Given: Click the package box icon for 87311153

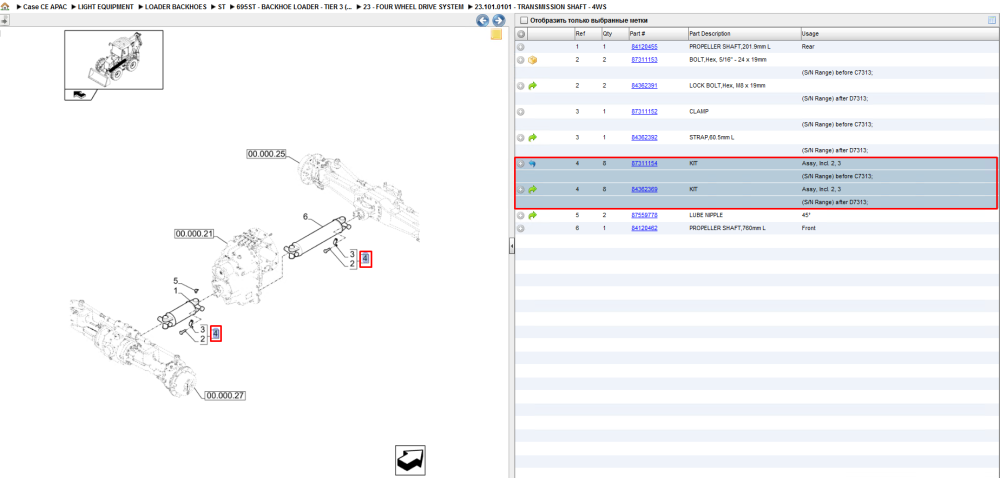Looking at the screenshot, I should pos(533,60).
